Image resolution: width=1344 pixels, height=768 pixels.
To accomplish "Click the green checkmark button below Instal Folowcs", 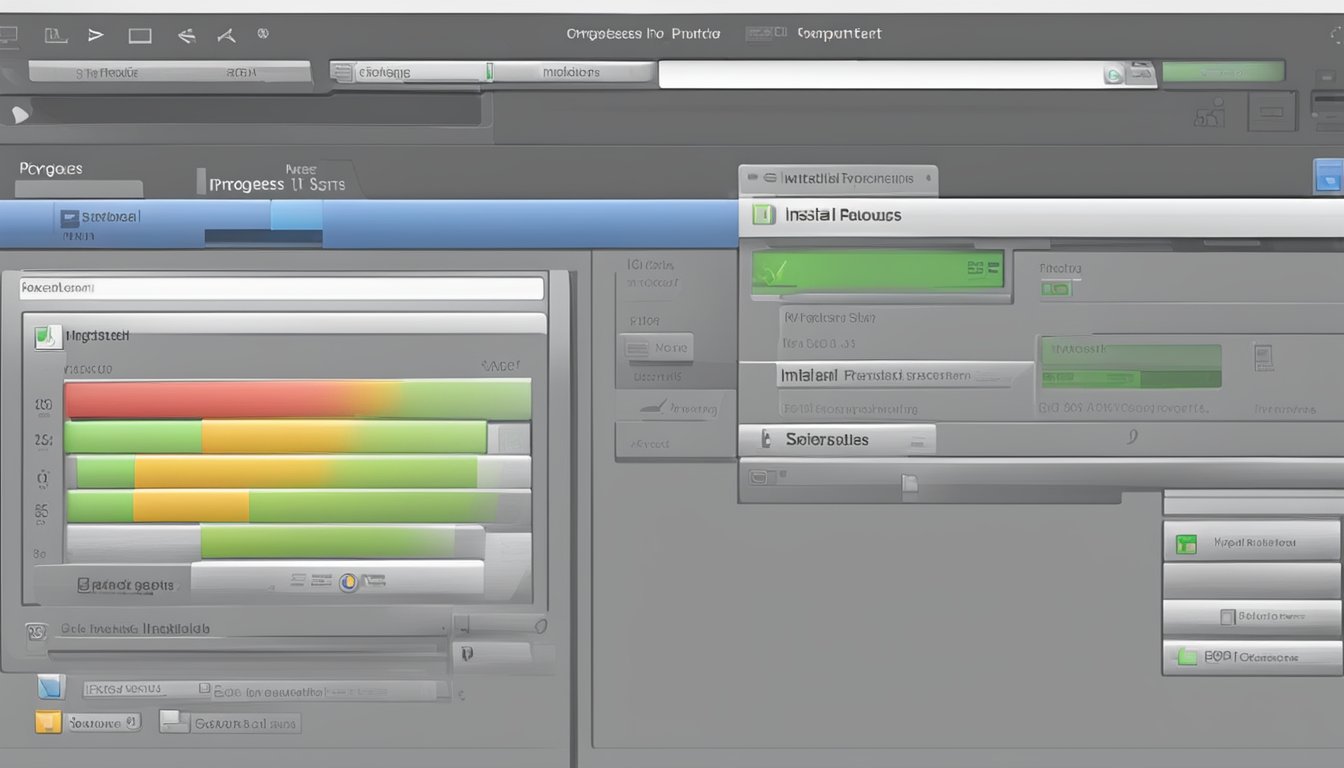I will pos(877,270).
